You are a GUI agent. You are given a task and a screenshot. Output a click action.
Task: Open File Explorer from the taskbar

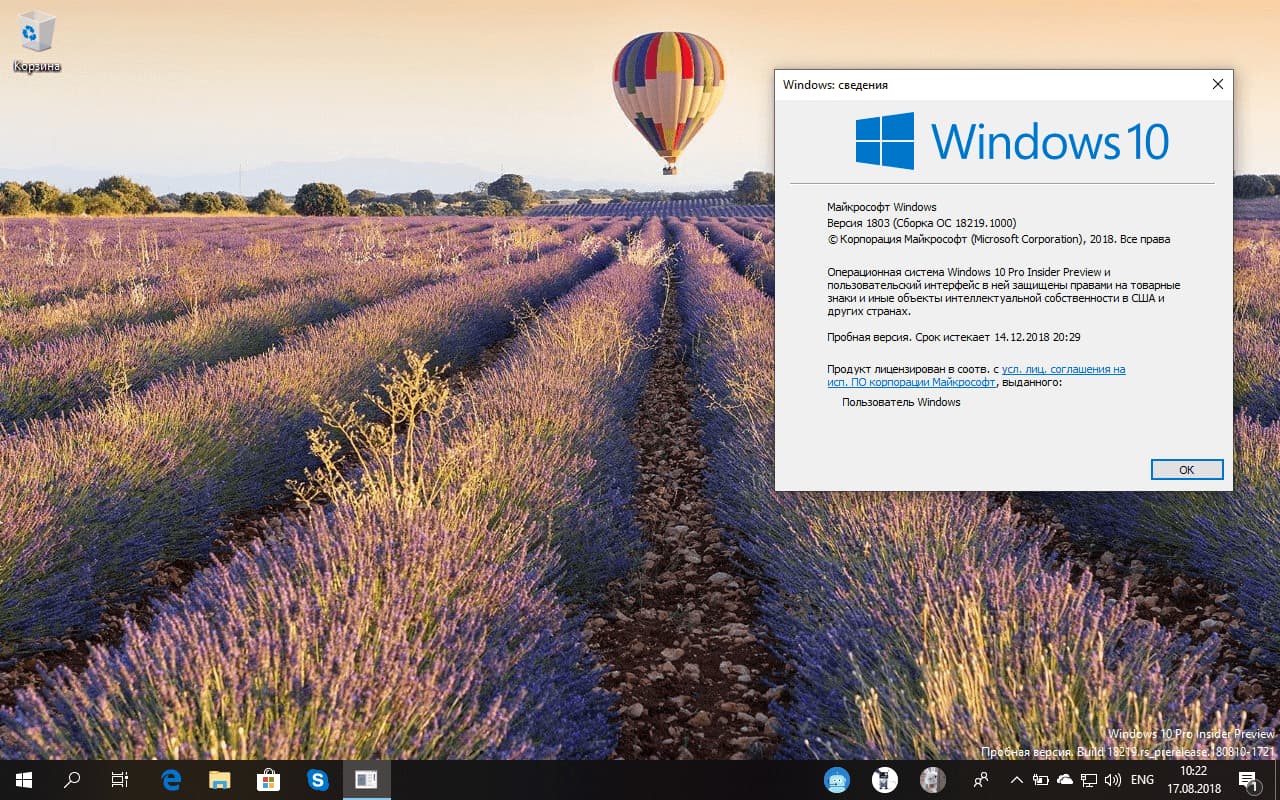pyautogui.click(x=220, y=779)
